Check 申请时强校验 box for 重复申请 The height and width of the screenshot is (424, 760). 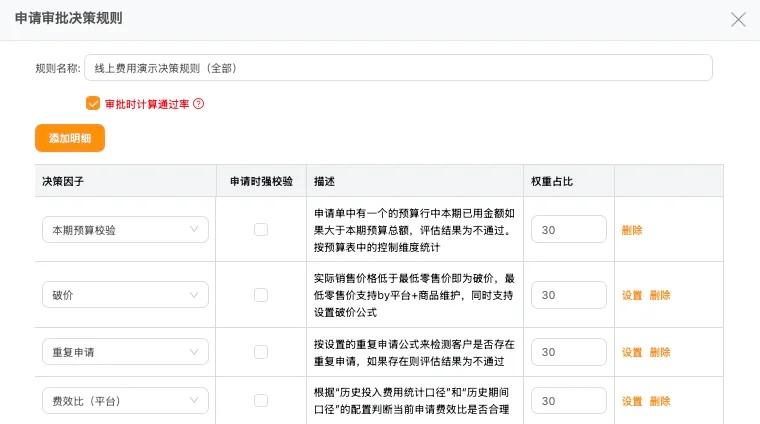point(261,352)
